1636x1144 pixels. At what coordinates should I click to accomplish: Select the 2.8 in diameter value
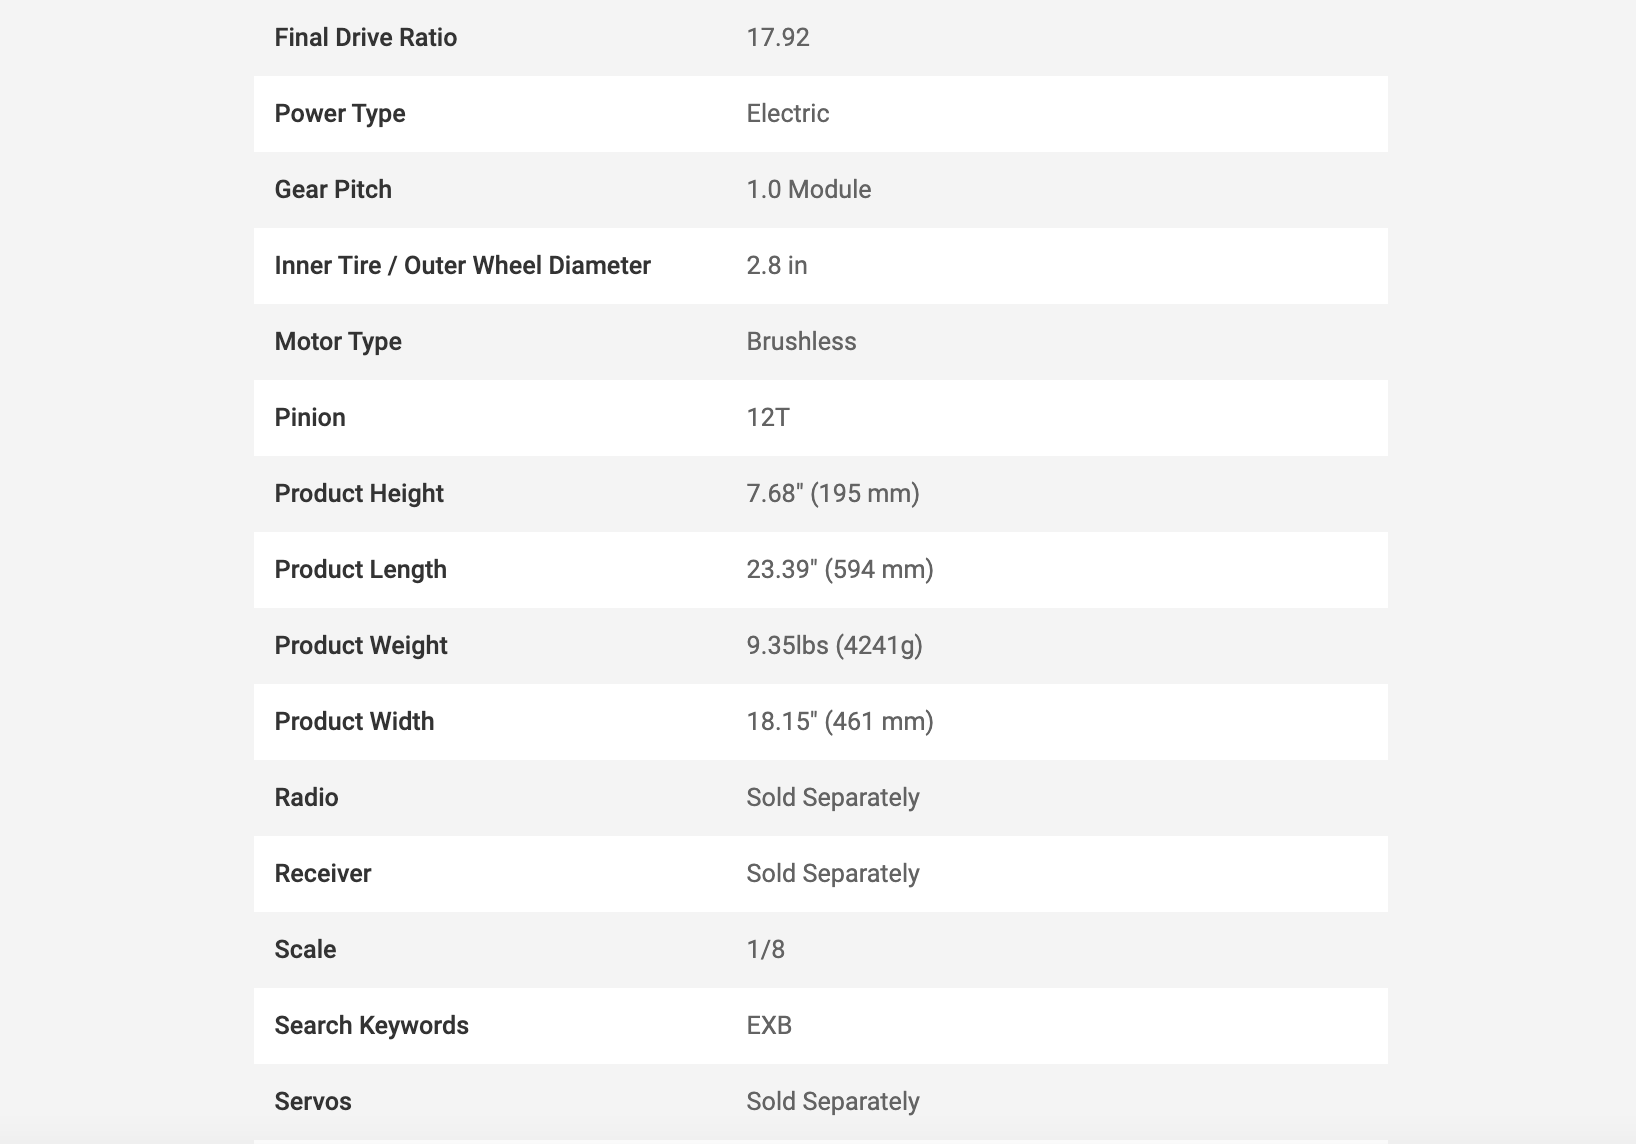777,266
